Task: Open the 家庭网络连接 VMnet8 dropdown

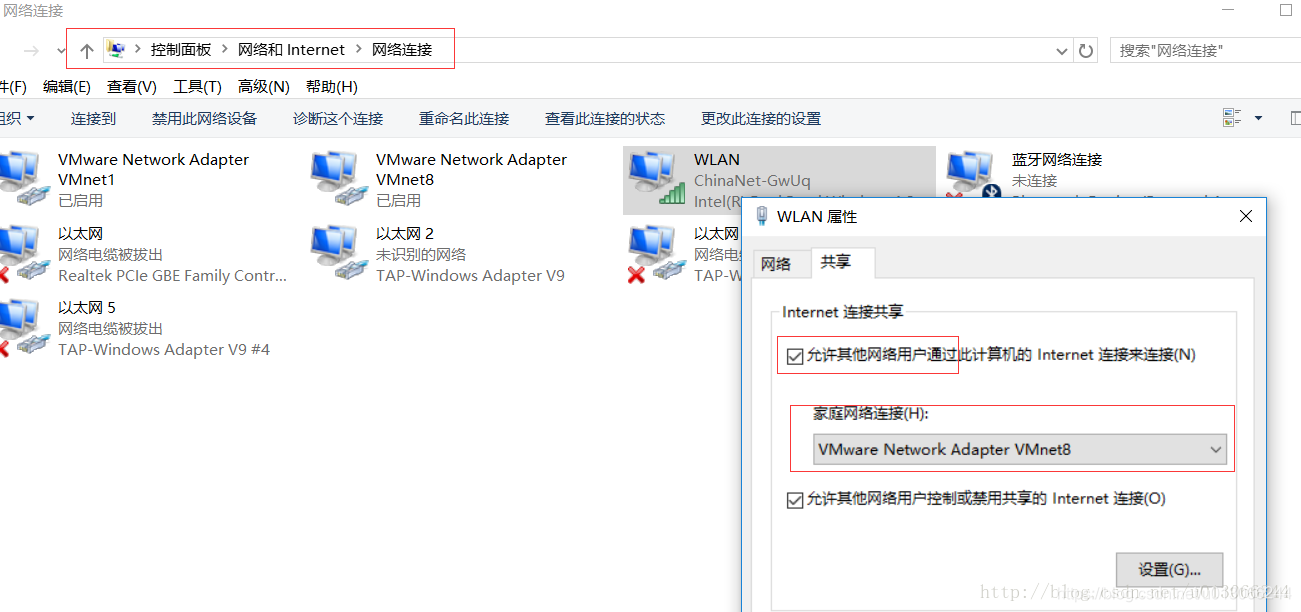Action: pyautogui.click(x=1018, y=450)
